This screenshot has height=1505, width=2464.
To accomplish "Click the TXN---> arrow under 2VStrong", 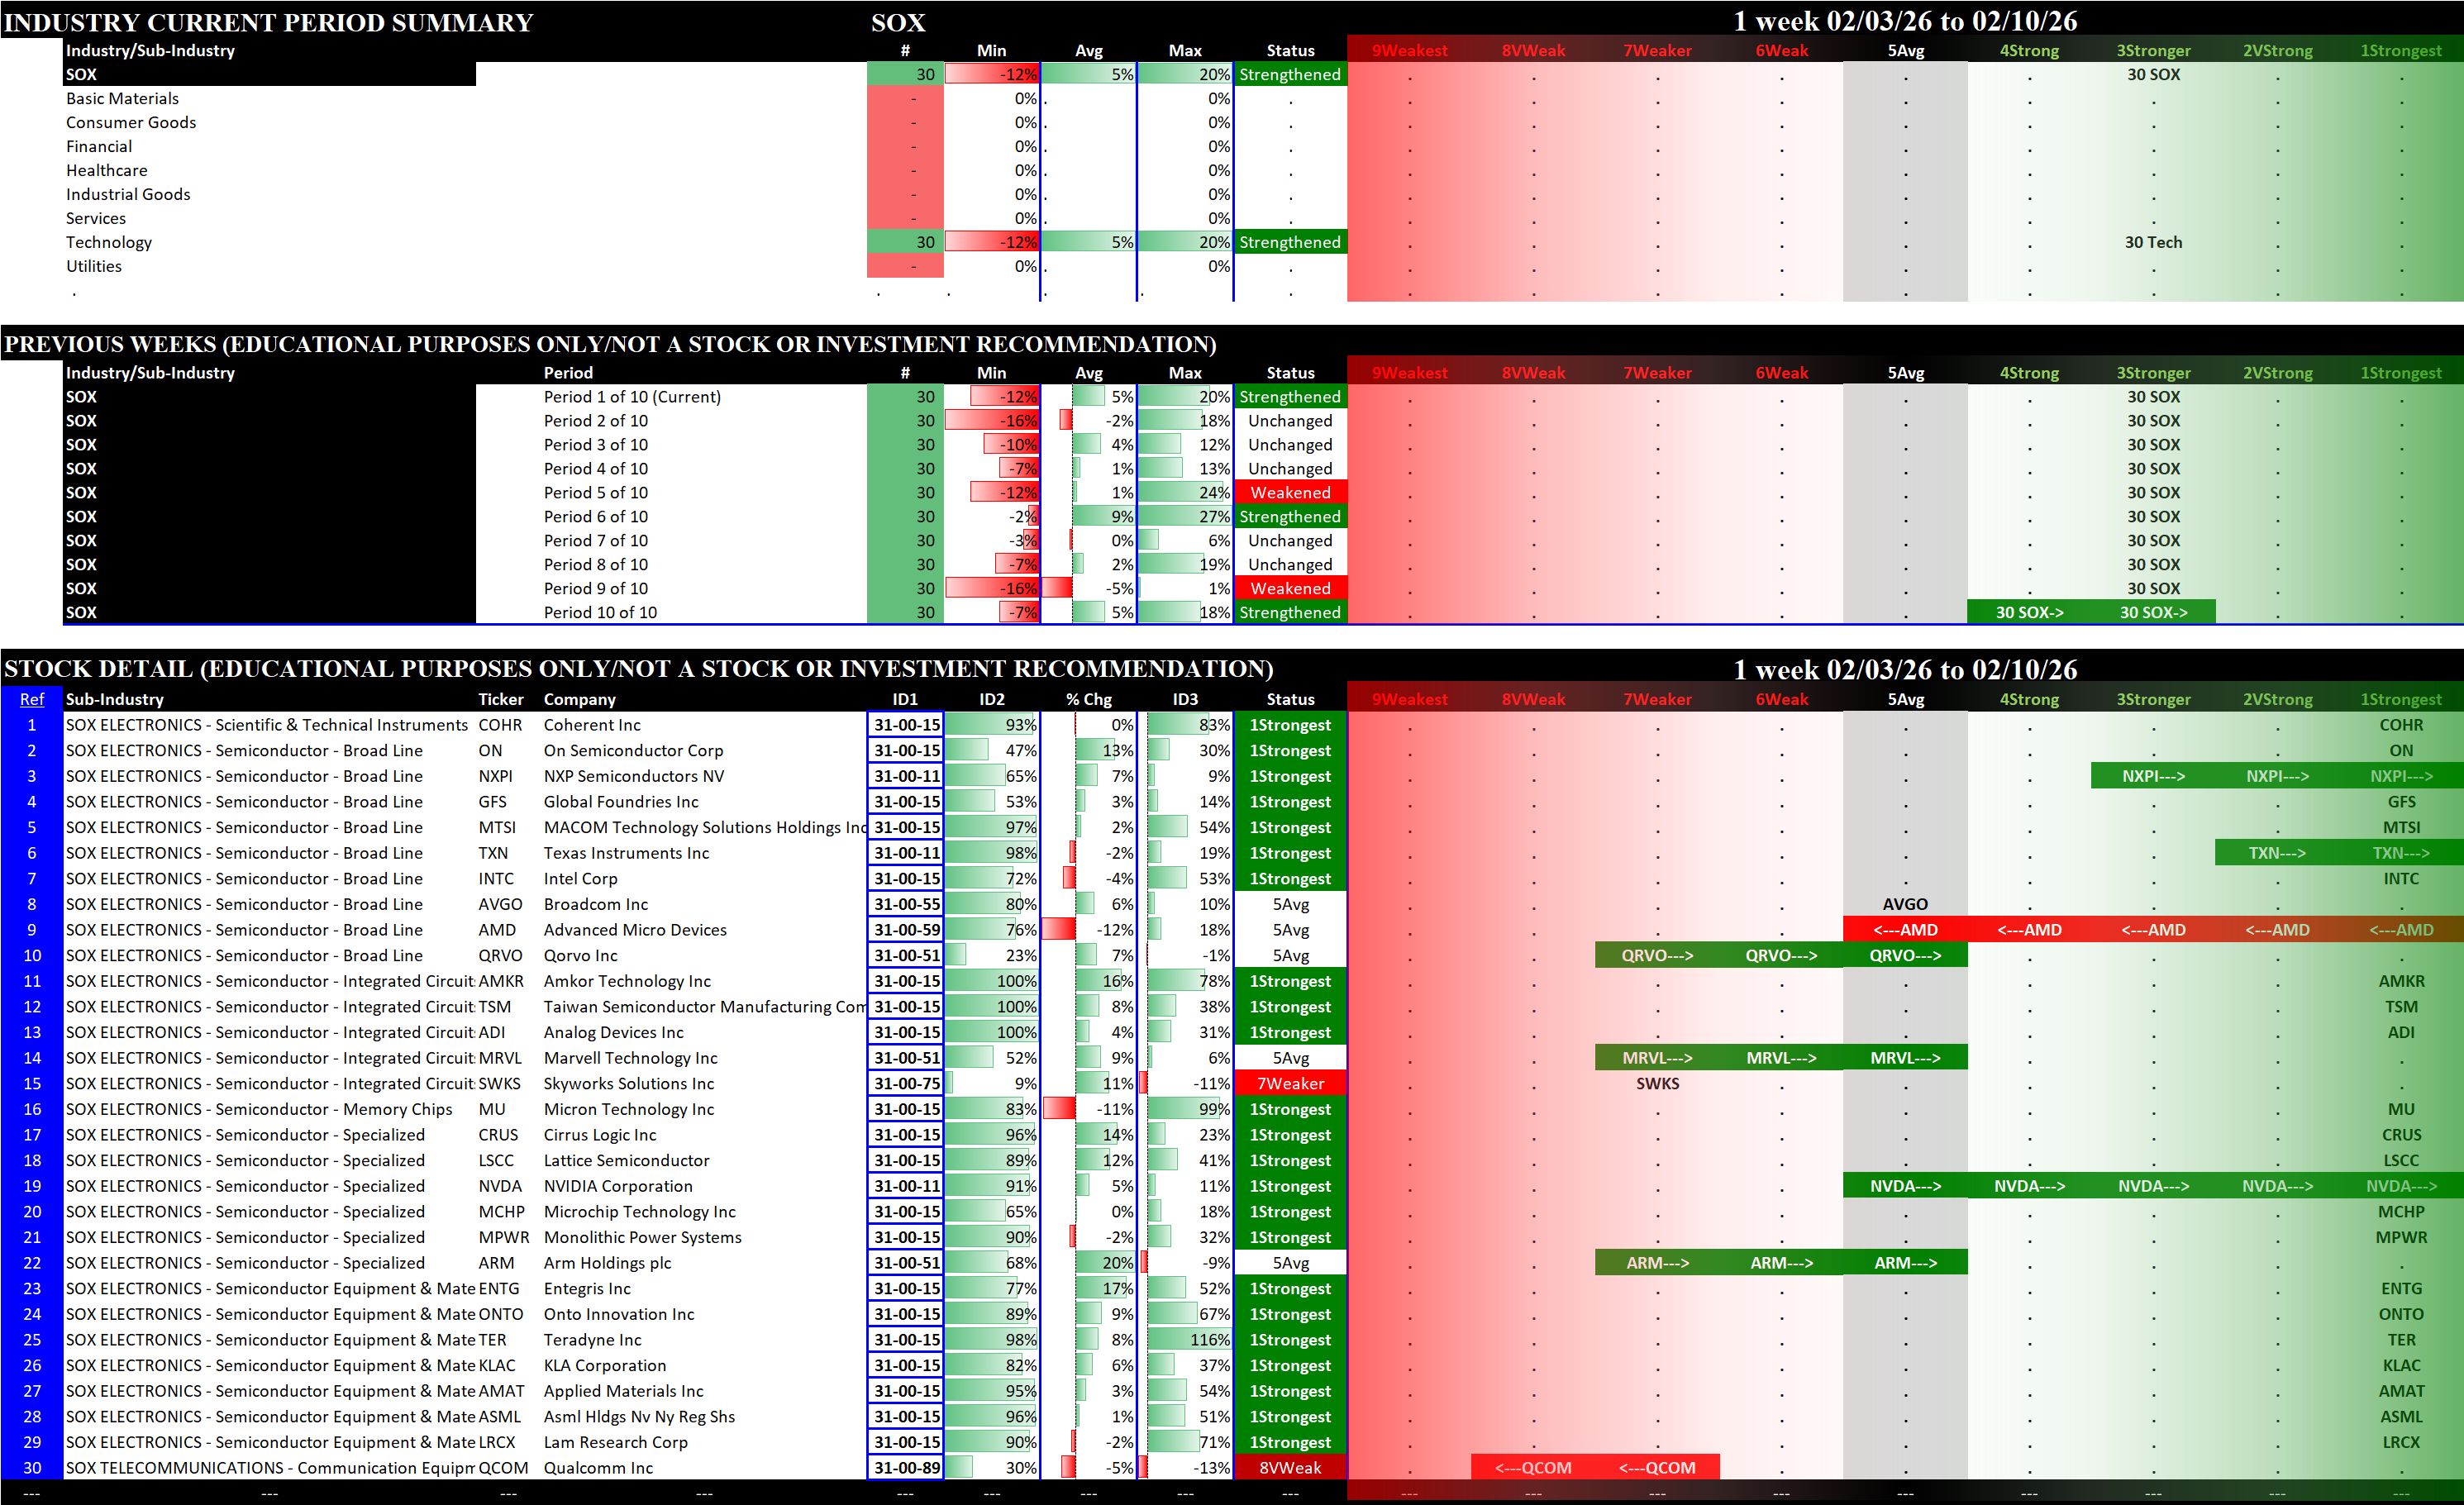I will click(2277, 852).
